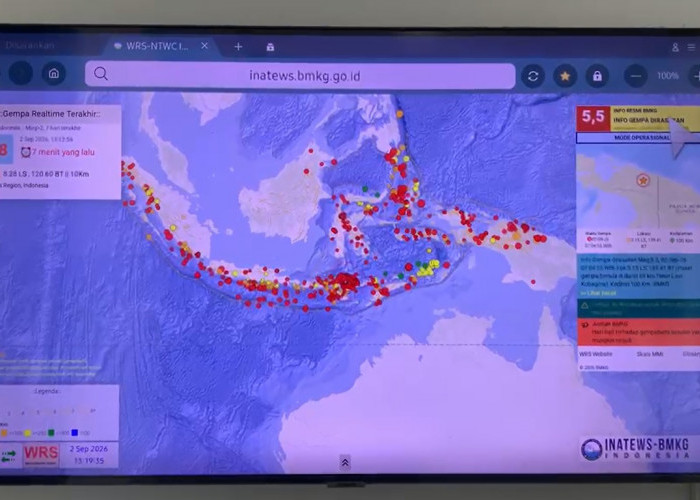Click the red Arahan BMKG notice
This screenshot has height=500, width=700.
click(x=638, y=332)
